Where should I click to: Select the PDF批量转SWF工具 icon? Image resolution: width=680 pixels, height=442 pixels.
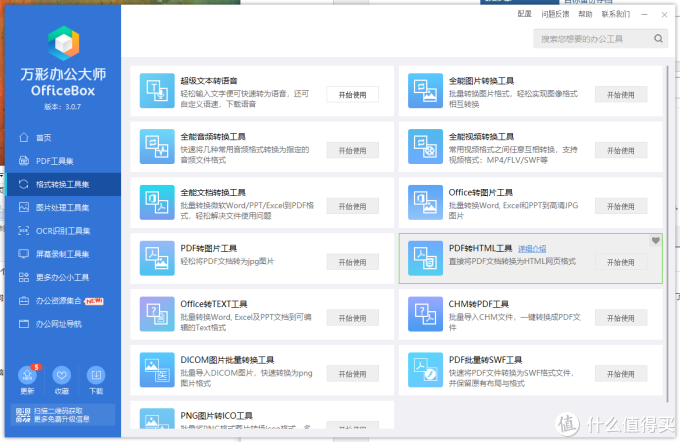[x=425, y=370]
